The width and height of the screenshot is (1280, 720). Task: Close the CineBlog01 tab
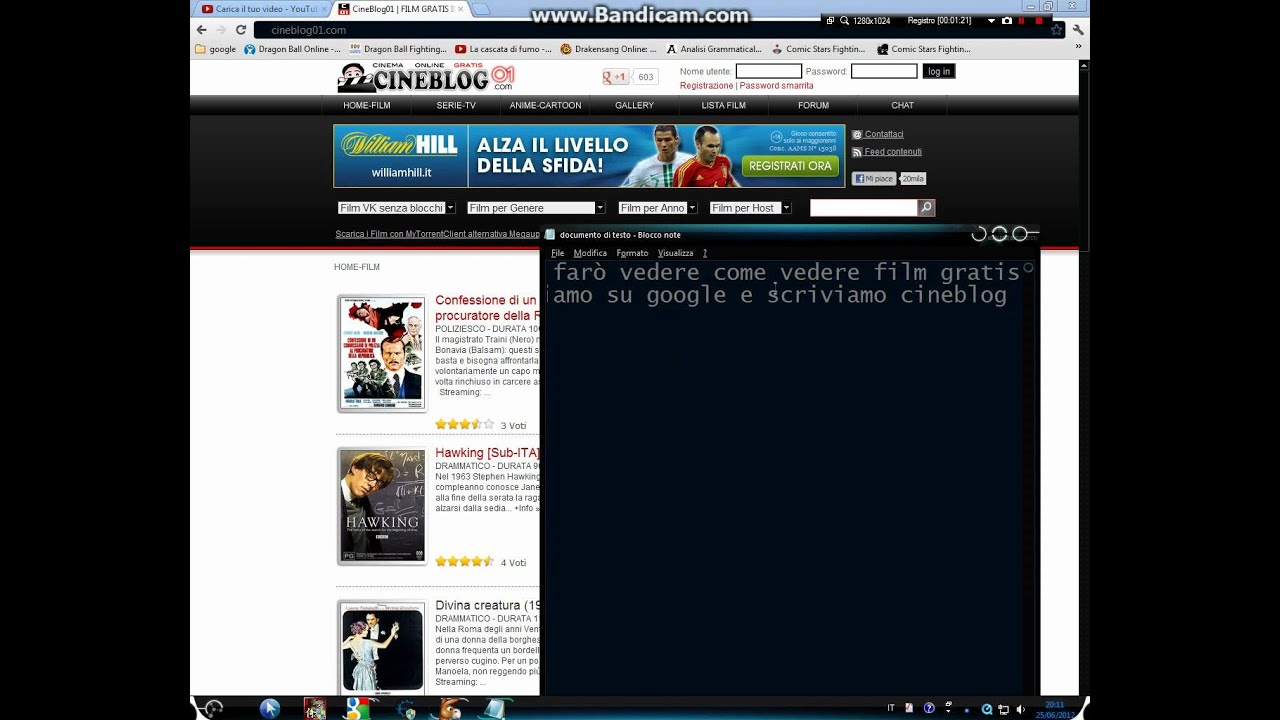tap(460, 9)
